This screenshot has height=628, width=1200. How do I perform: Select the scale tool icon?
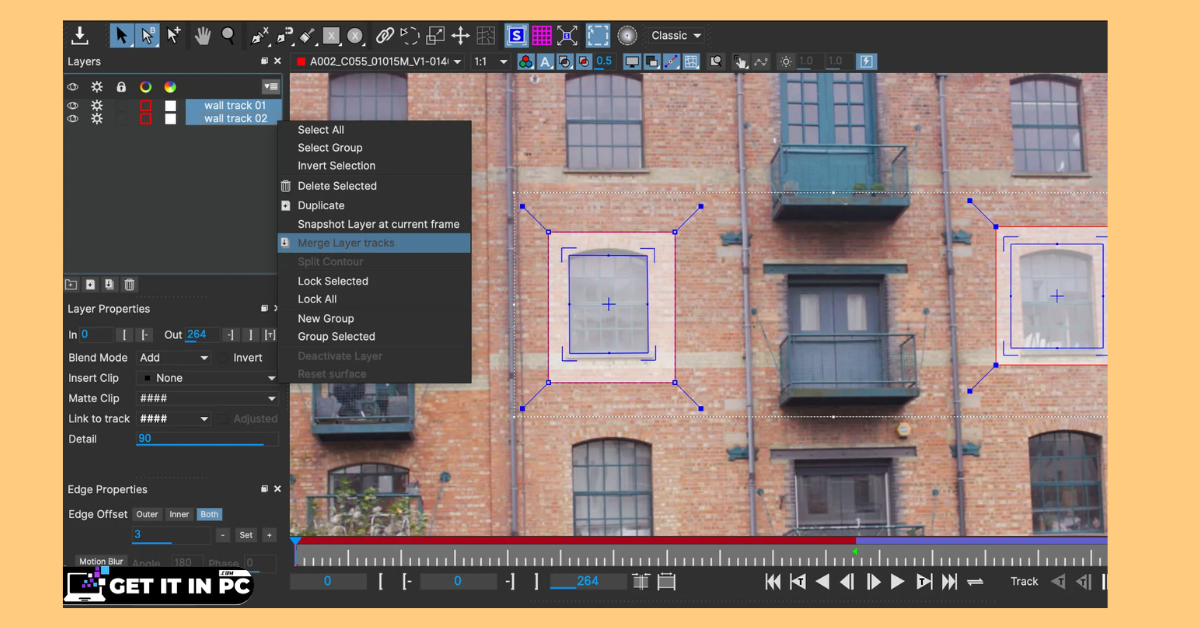click(x=435, y=36)
